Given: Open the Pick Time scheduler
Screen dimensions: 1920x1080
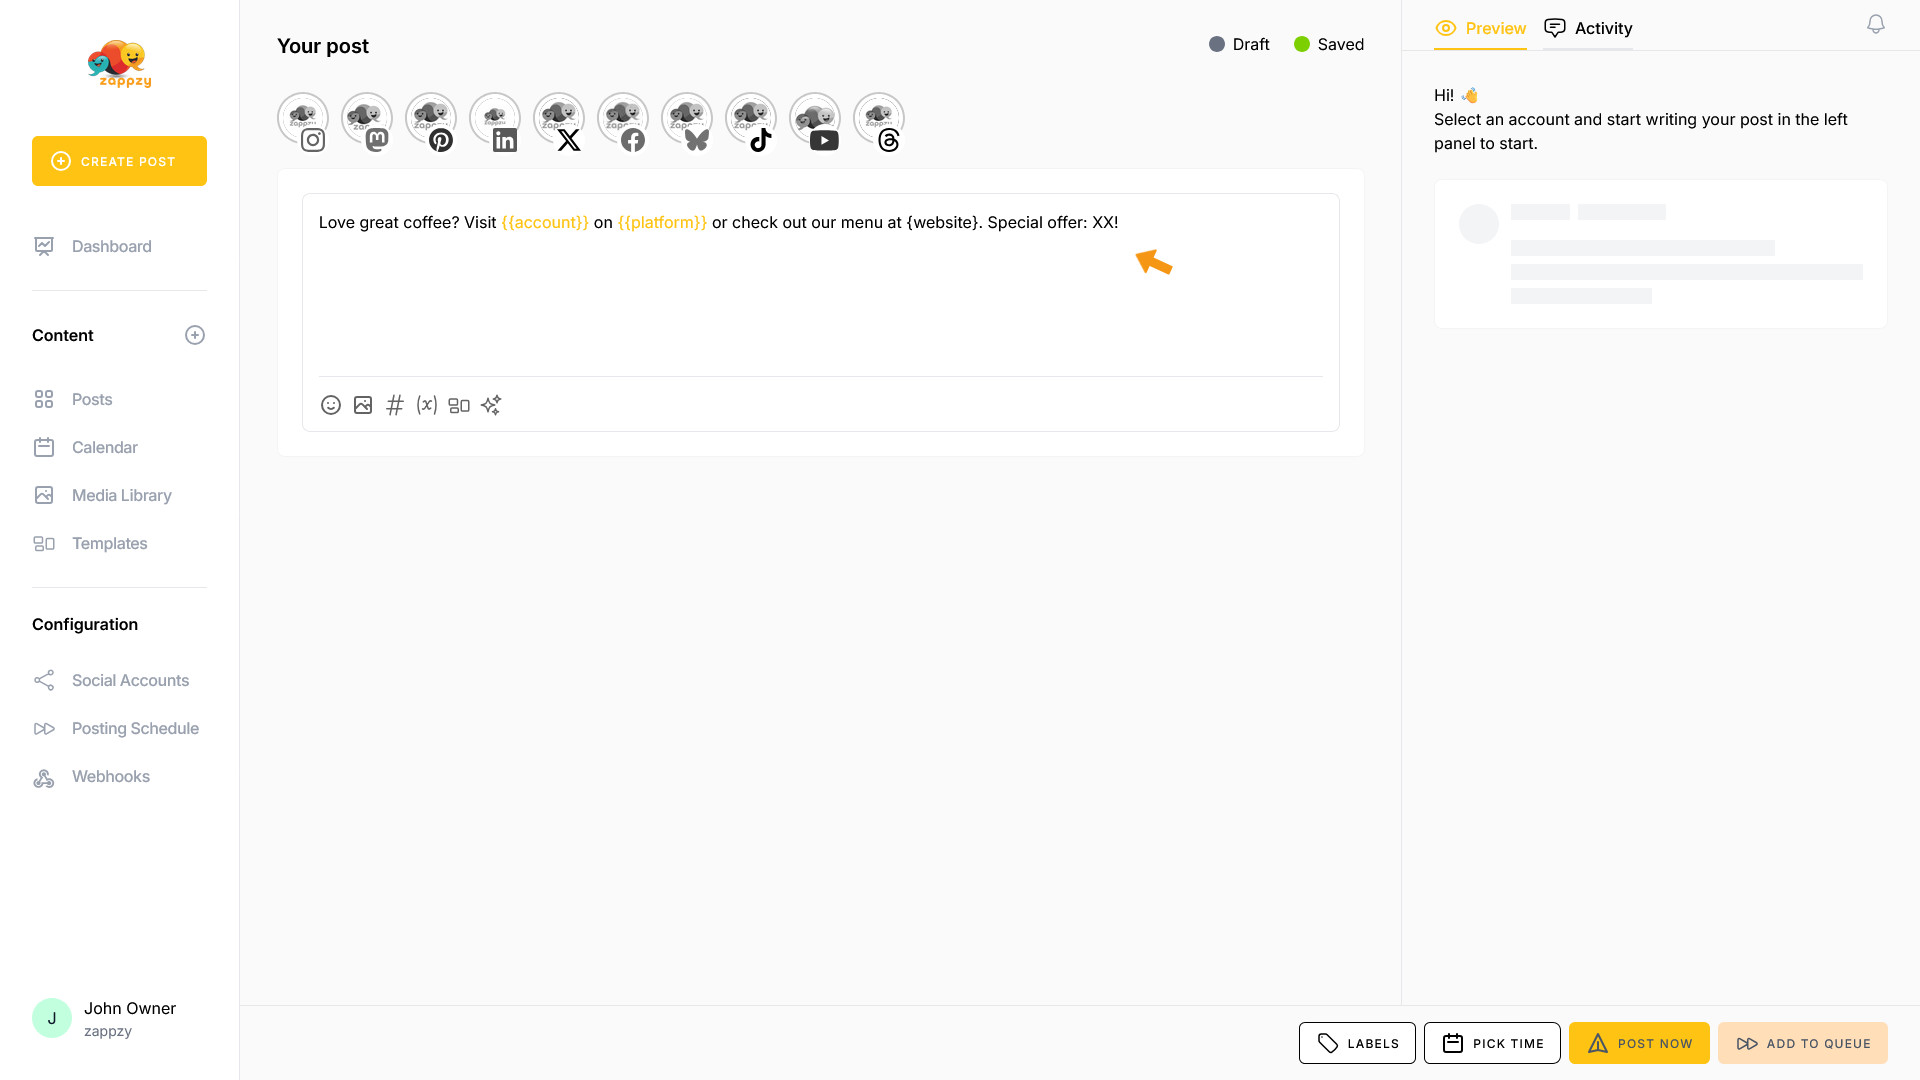Looking at the screenshot, I should click(1492, 1043).
